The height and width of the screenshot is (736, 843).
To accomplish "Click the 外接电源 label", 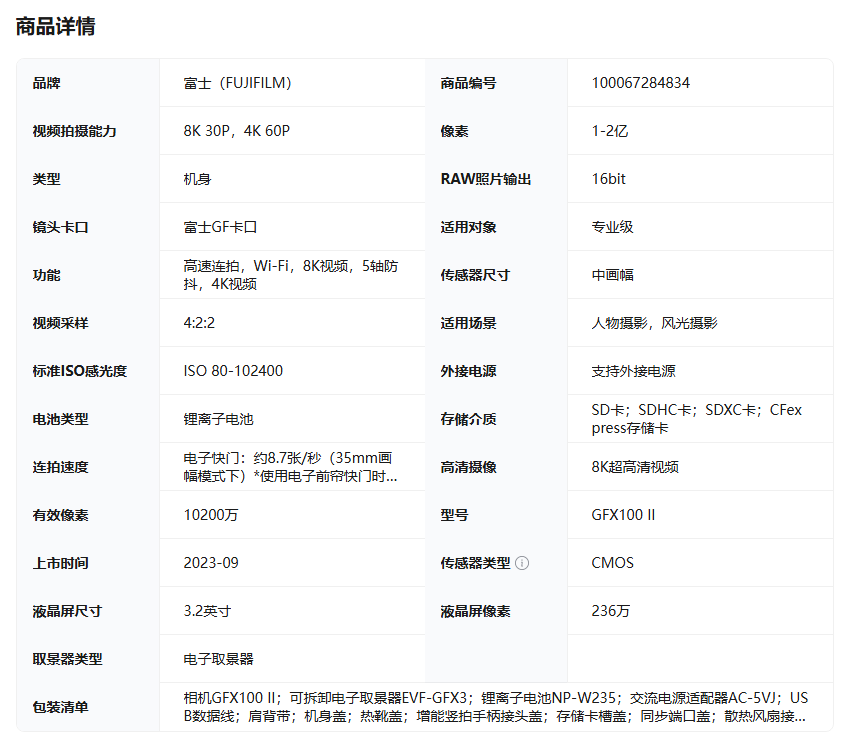I will click(x=468, y=371).
